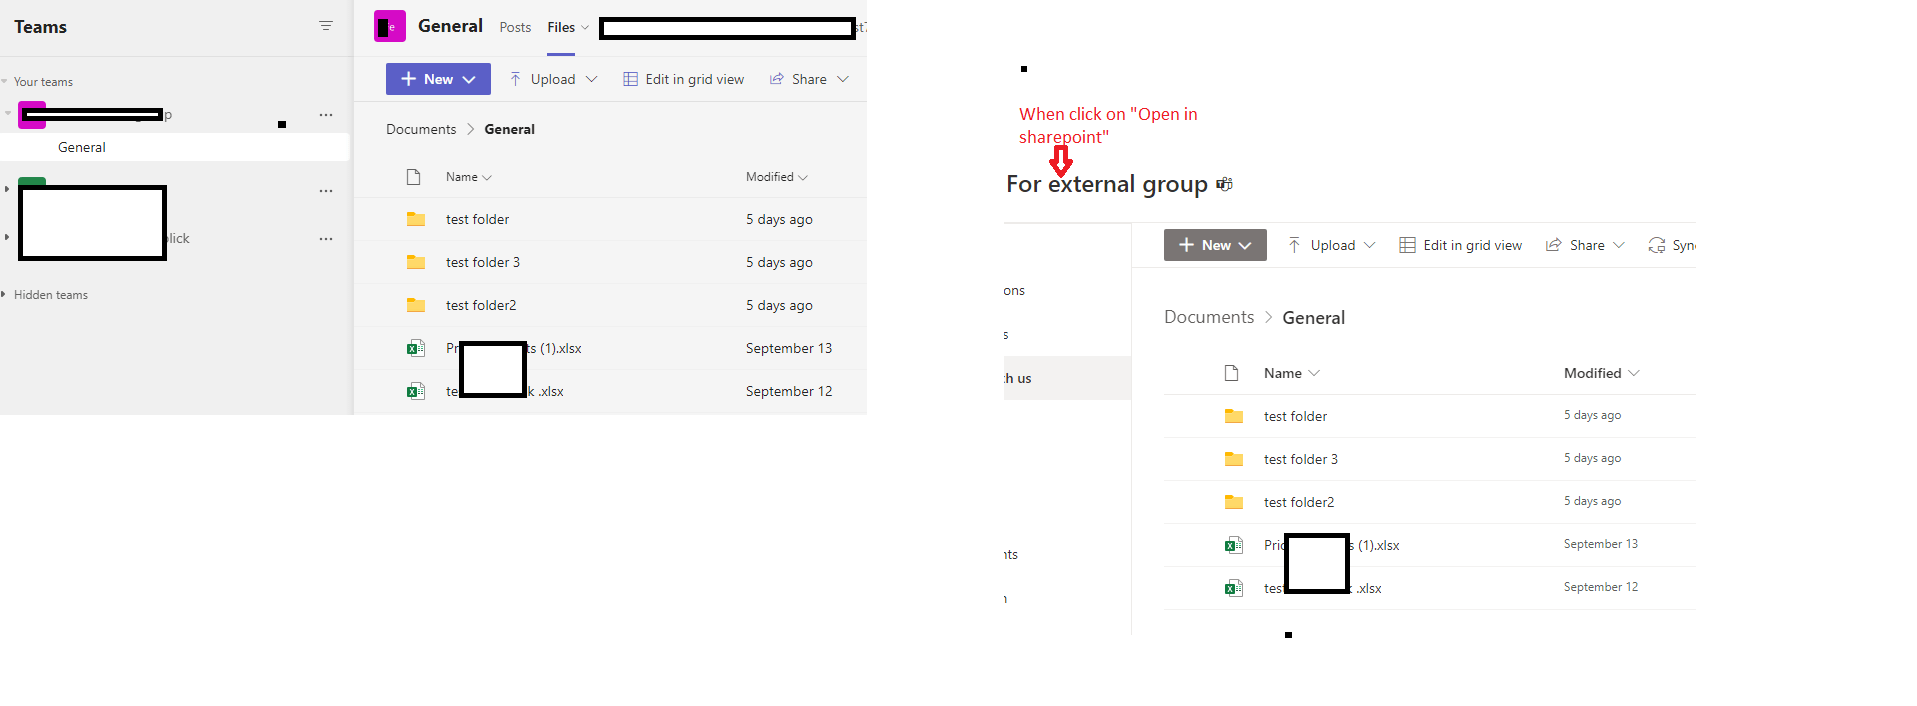Viewport: 1917px width, 706px height.
Task: Go to Documents breadcrumb in SharePoint
Action: [x=1209, y=317]
